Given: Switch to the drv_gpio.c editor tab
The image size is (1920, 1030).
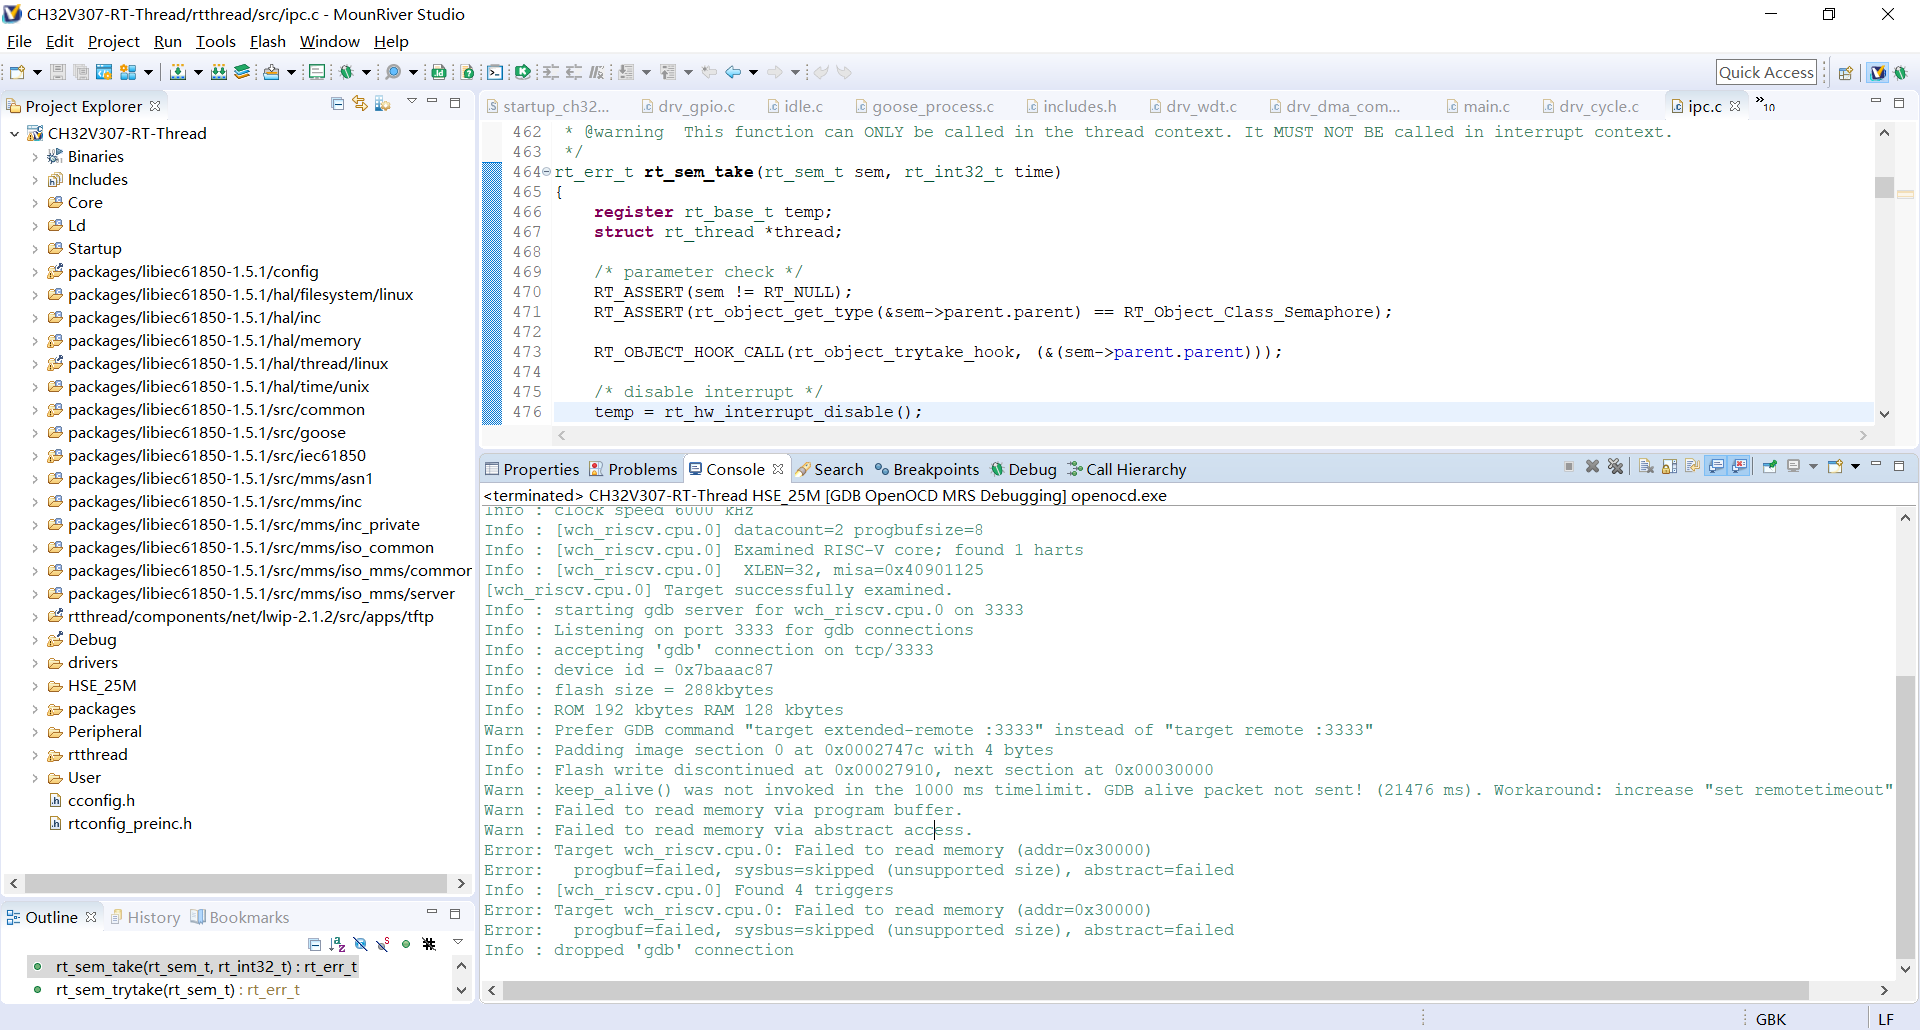Looking at the screenshot, I should click(688, 106).
